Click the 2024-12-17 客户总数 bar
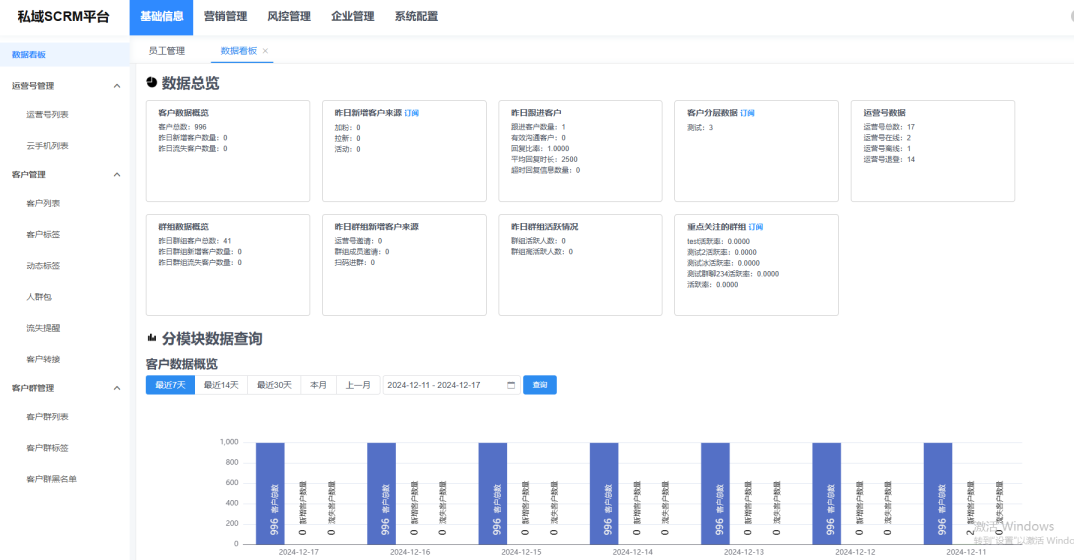This screenshot has width=1074, height=560. click(270, 493)
